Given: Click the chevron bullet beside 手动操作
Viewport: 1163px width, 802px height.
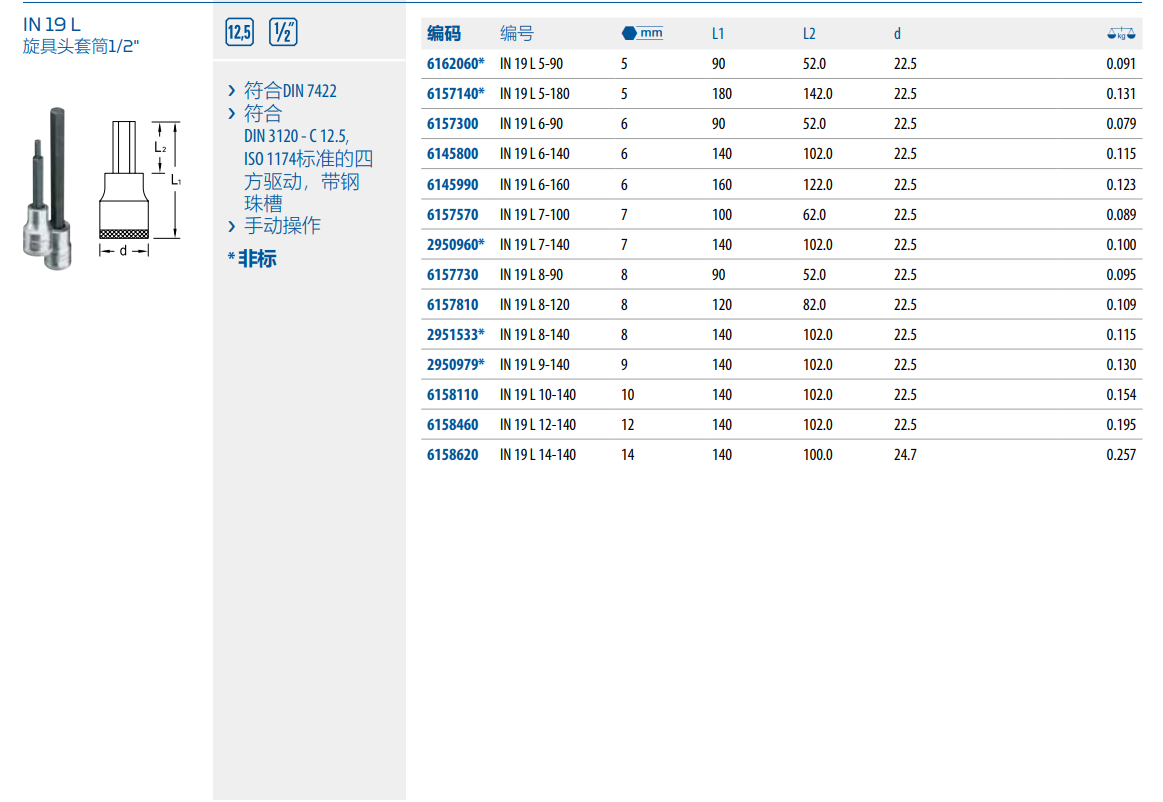Looking at the screenshot, I should click(x=232, y=227).
